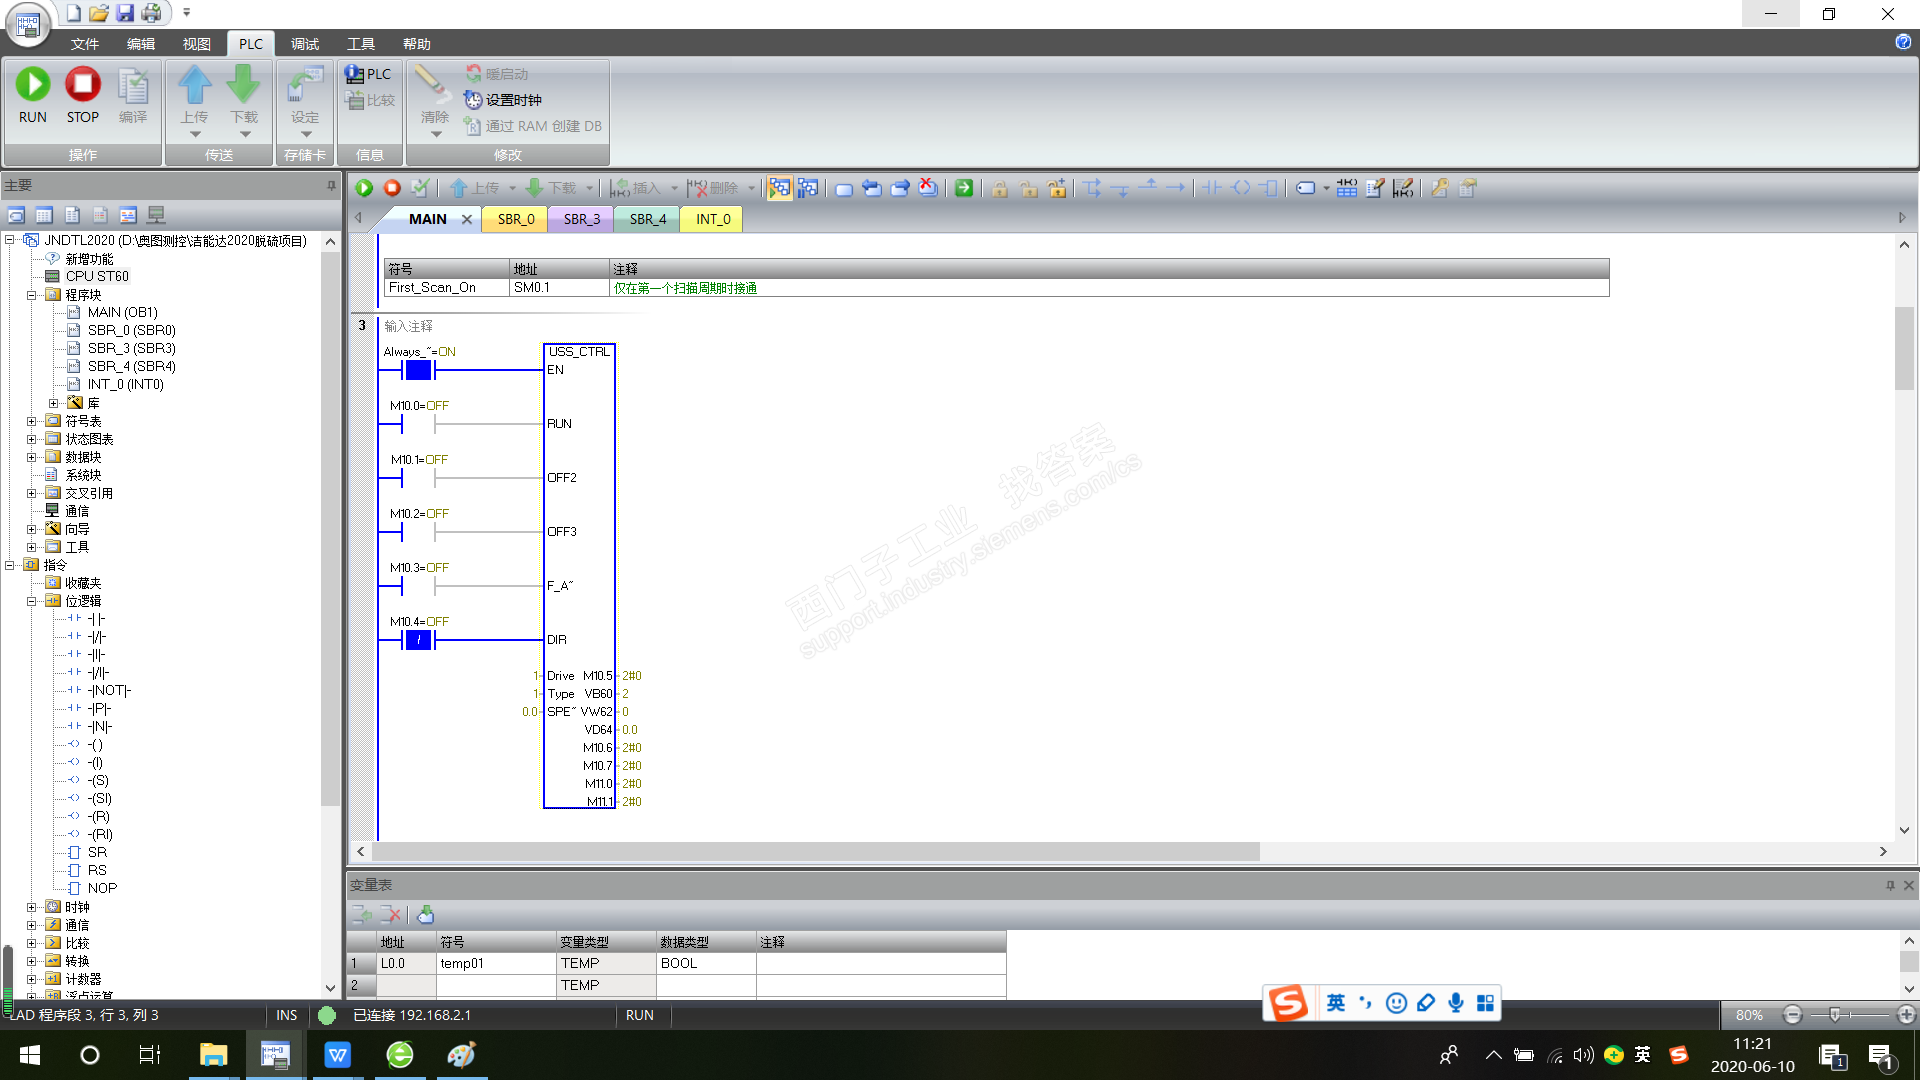
Task: Open the 调试 ribbon tab
Action: (x=305, y=44)
